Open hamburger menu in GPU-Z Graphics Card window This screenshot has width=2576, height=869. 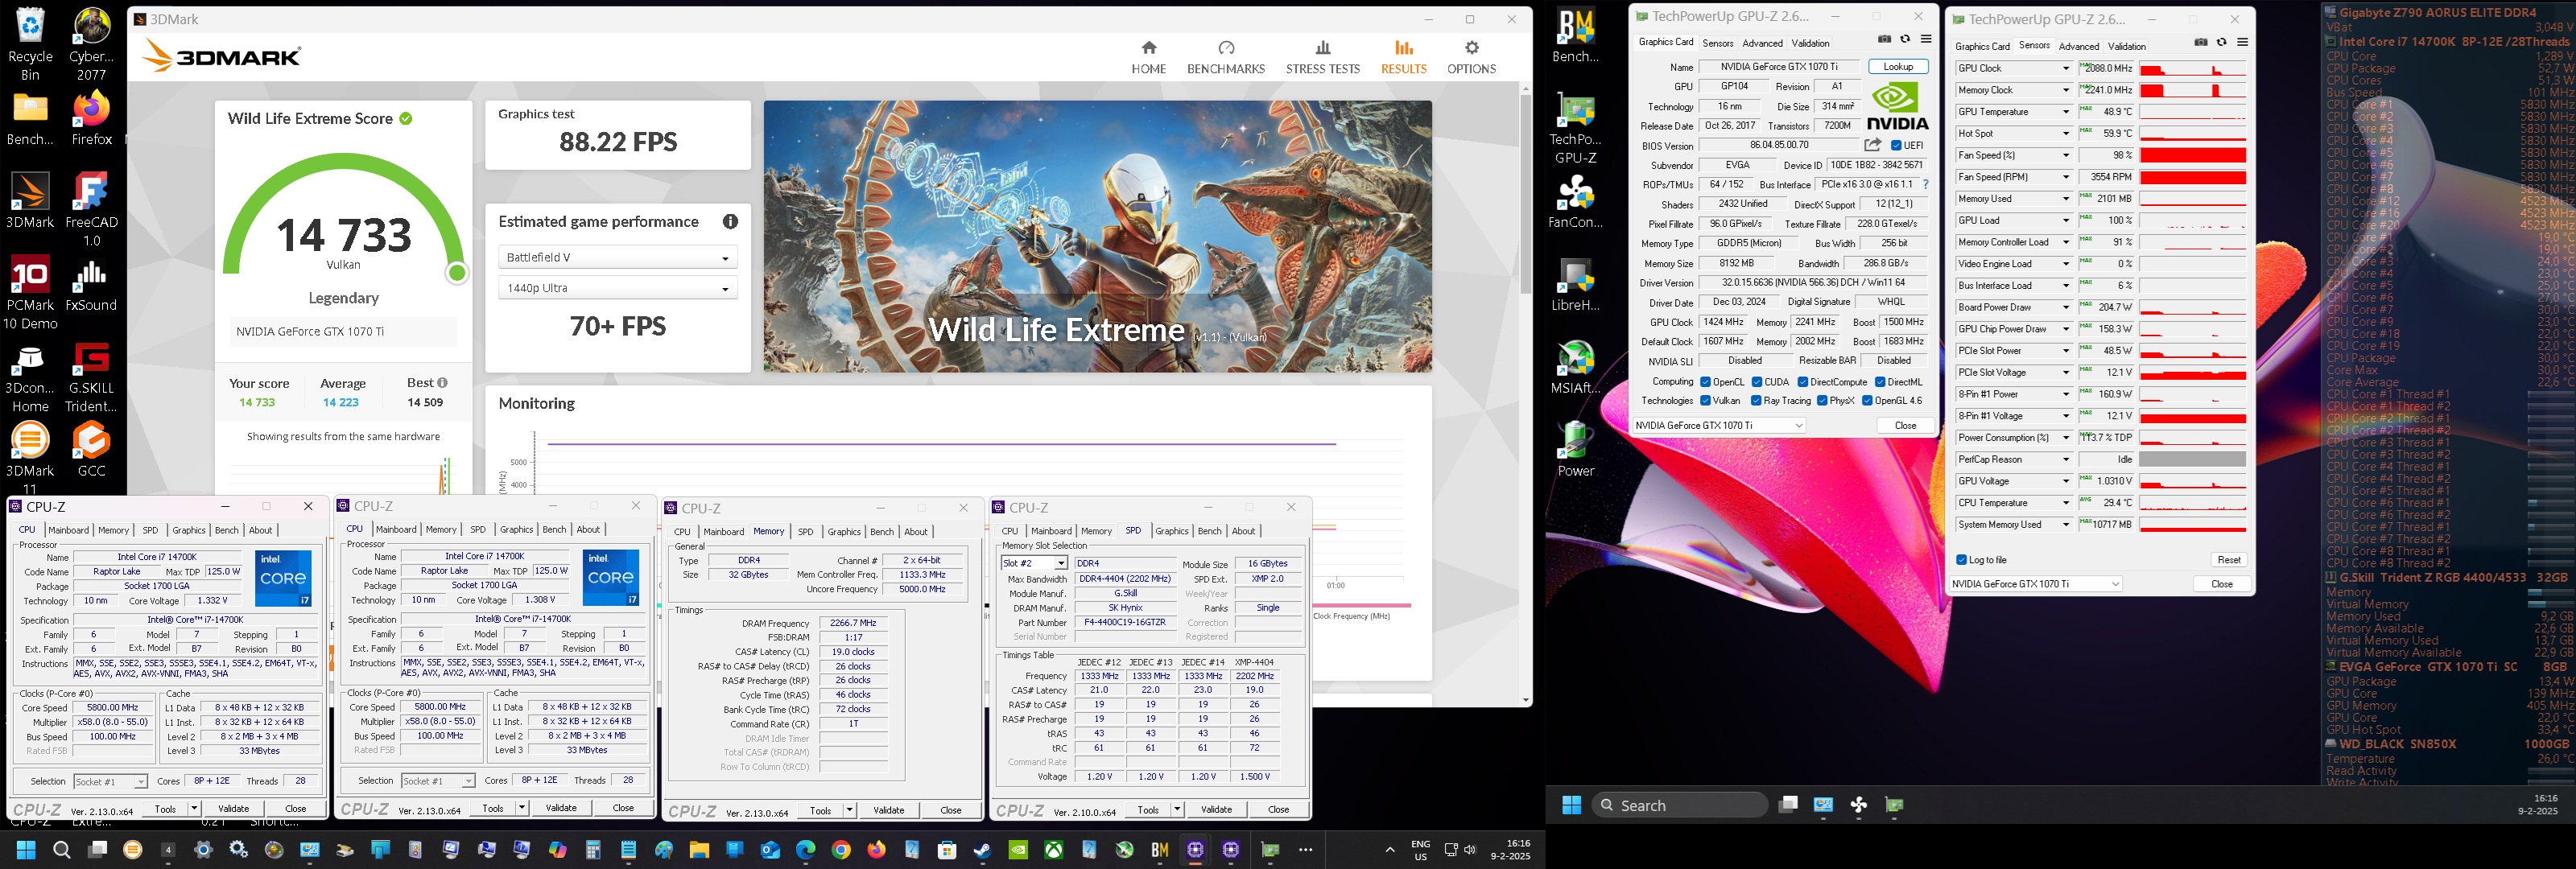click(x=1926, y=40)
